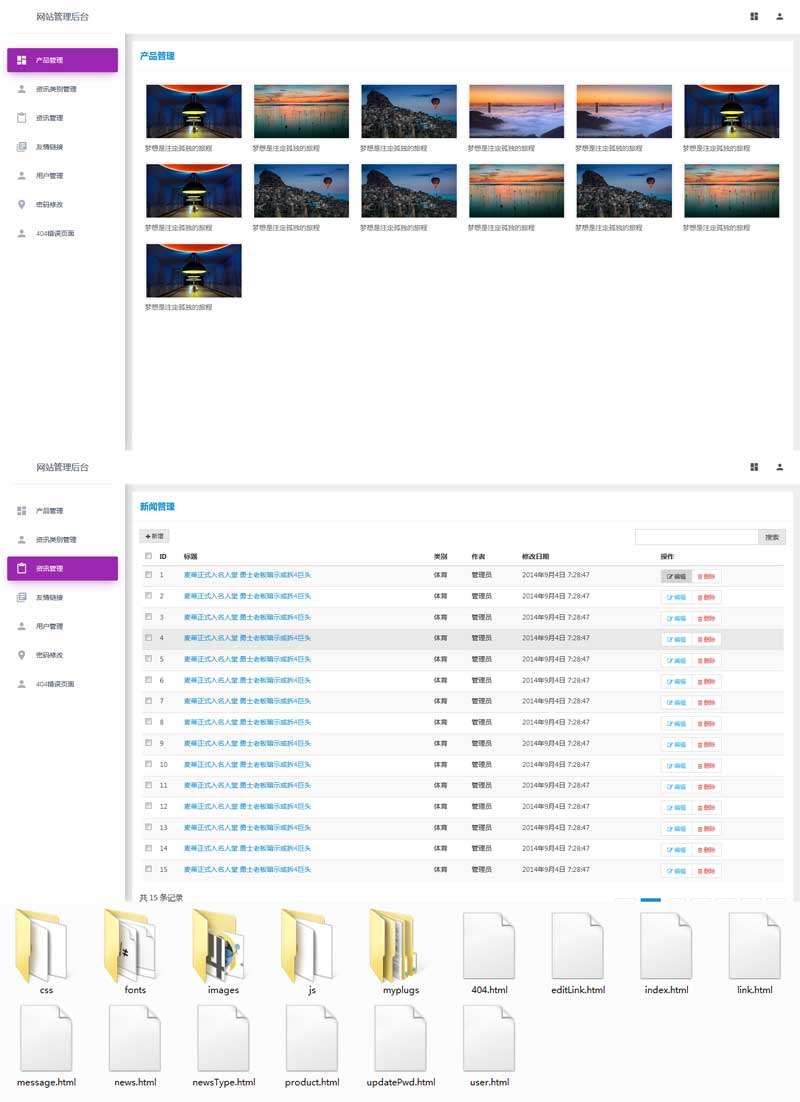Tick the checkbox for news row ID 8
This screenshot has width=800, height=1102.
click(149, 722)
